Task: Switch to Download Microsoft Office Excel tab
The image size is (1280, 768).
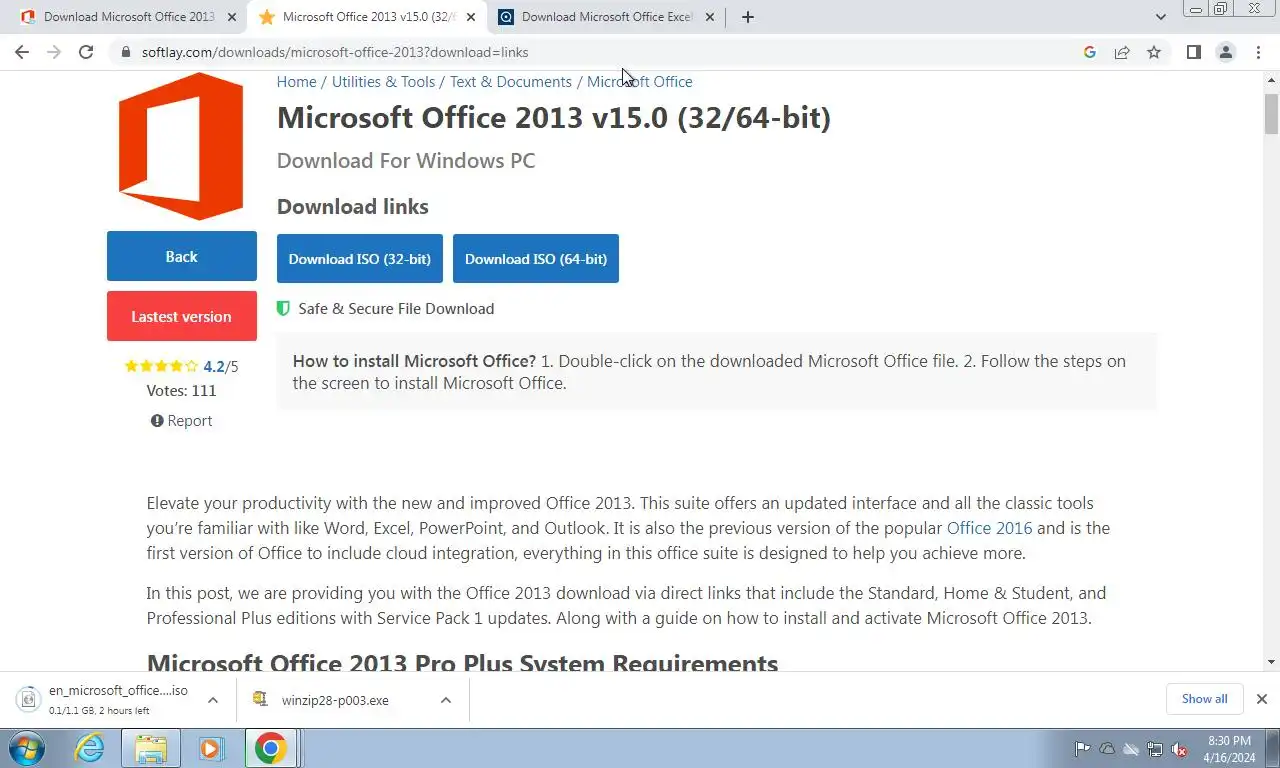Action: (x=606, y=17)
